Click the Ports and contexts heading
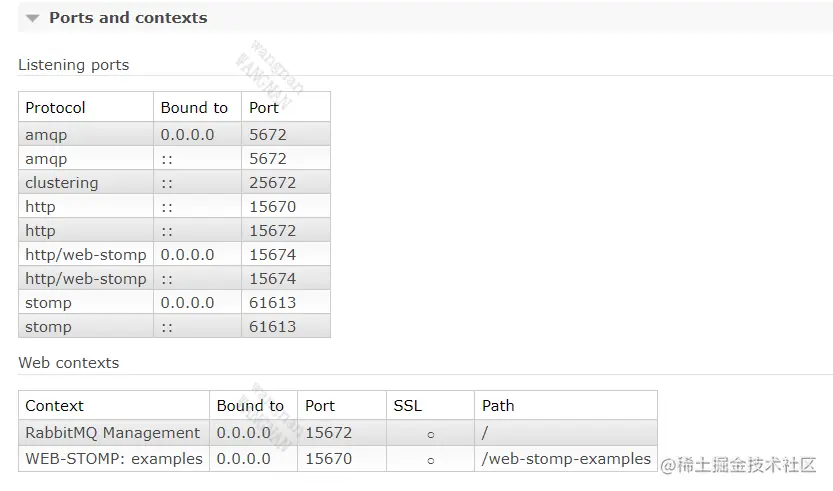The width and height of the screenshot is (833, 491). pos(128,18)
